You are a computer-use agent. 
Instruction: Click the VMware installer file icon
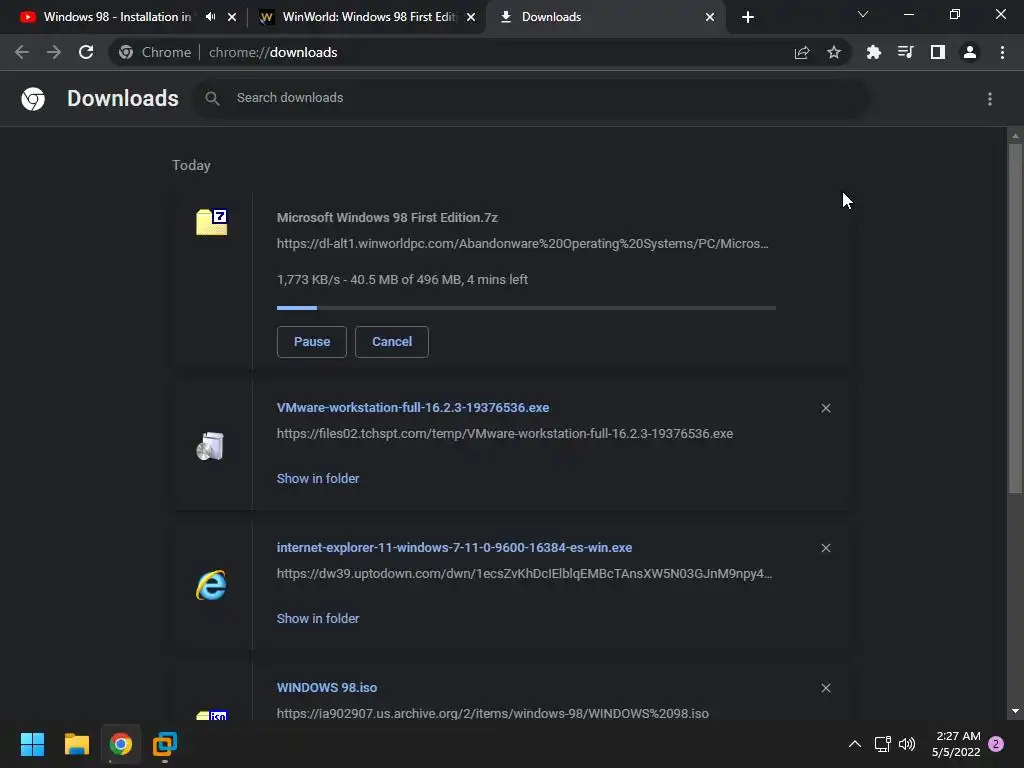tap(210, 447)
